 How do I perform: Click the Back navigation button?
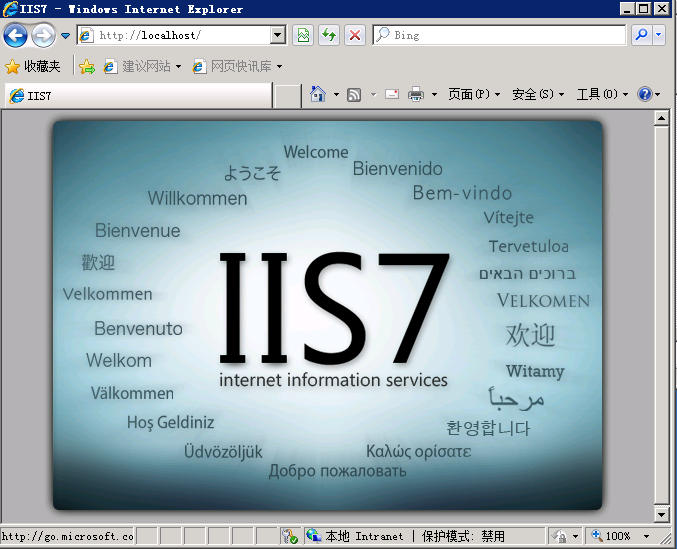15,36
